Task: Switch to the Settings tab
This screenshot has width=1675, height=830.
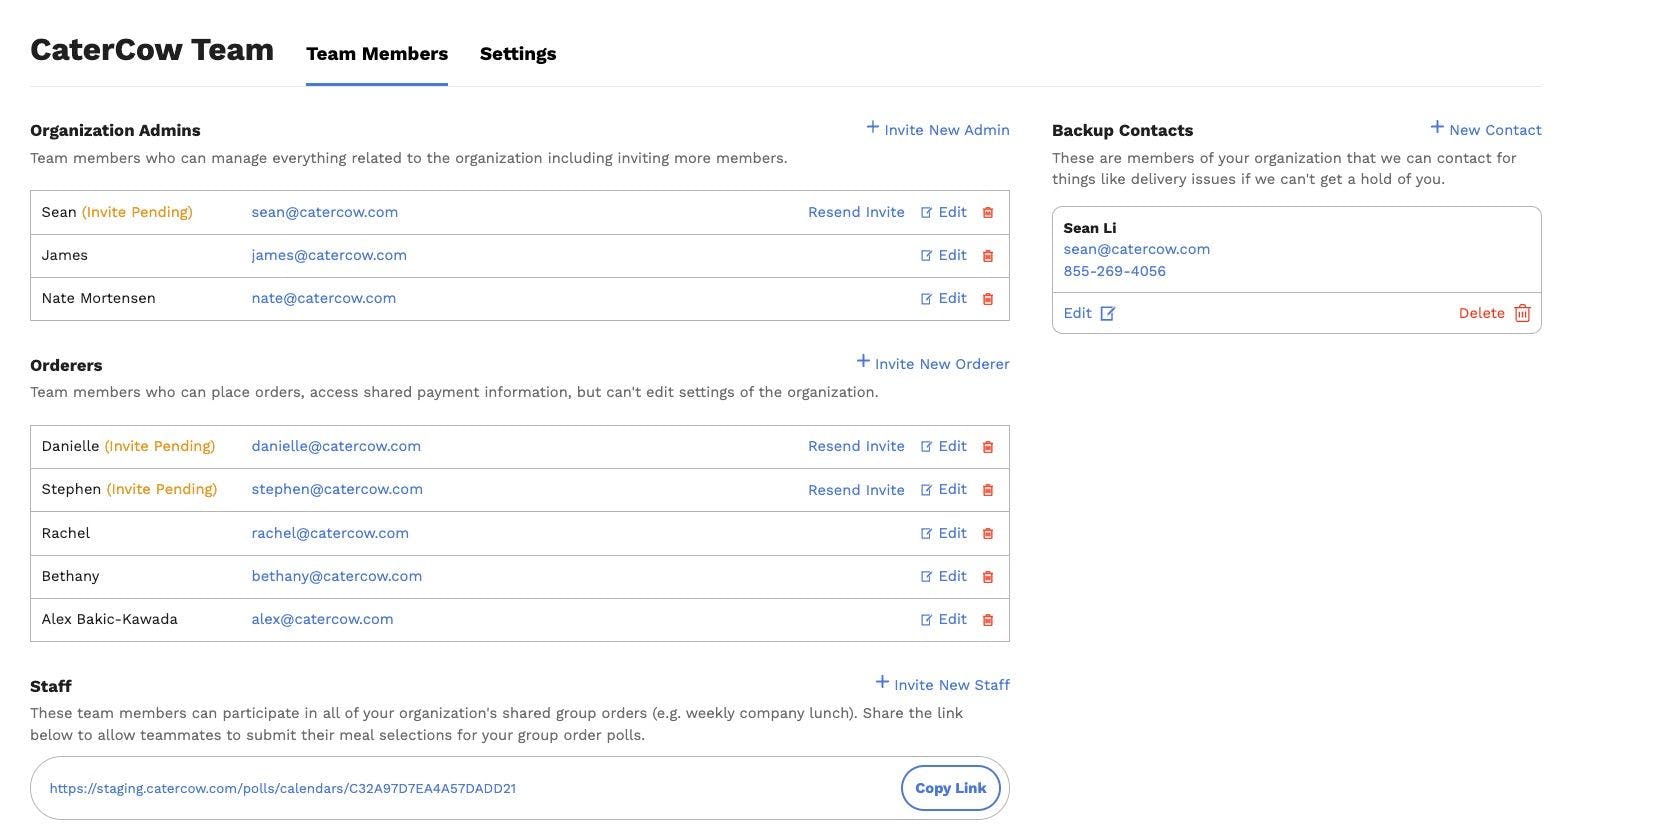Action: tap(517, 54)
